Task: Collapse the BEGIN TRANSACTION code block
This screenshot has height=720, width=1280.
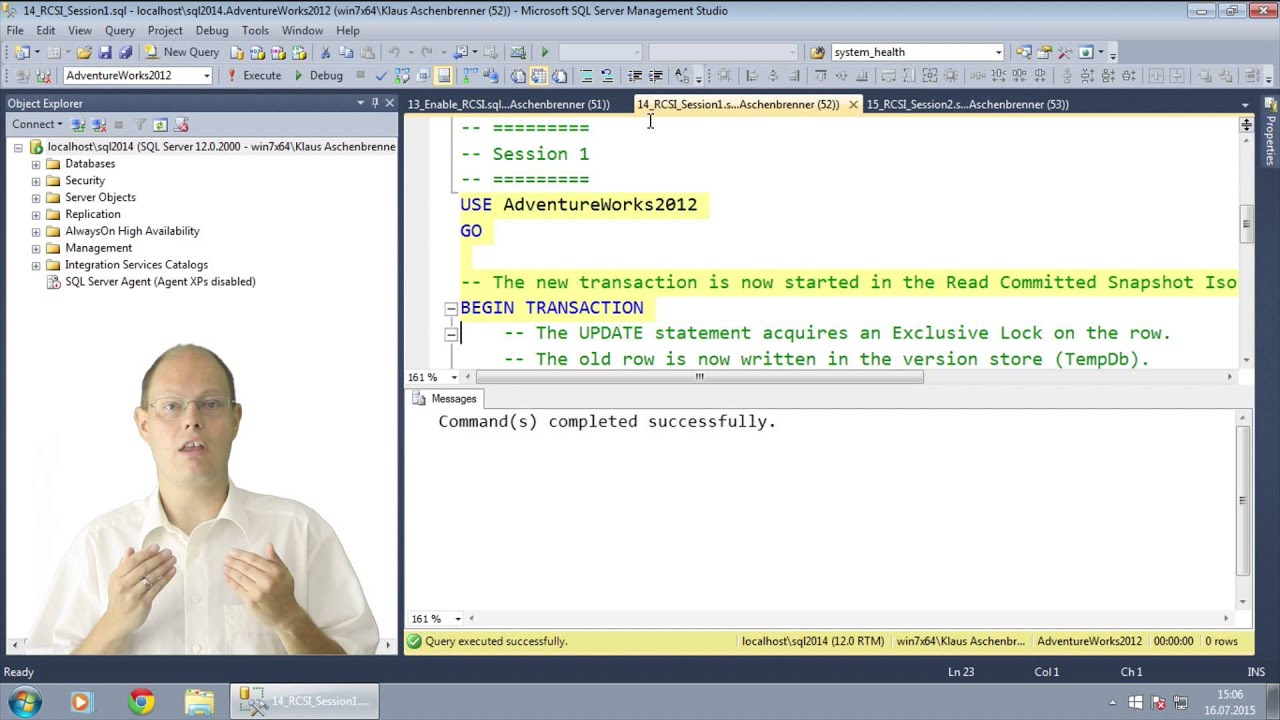Action: tap(451, 309)
